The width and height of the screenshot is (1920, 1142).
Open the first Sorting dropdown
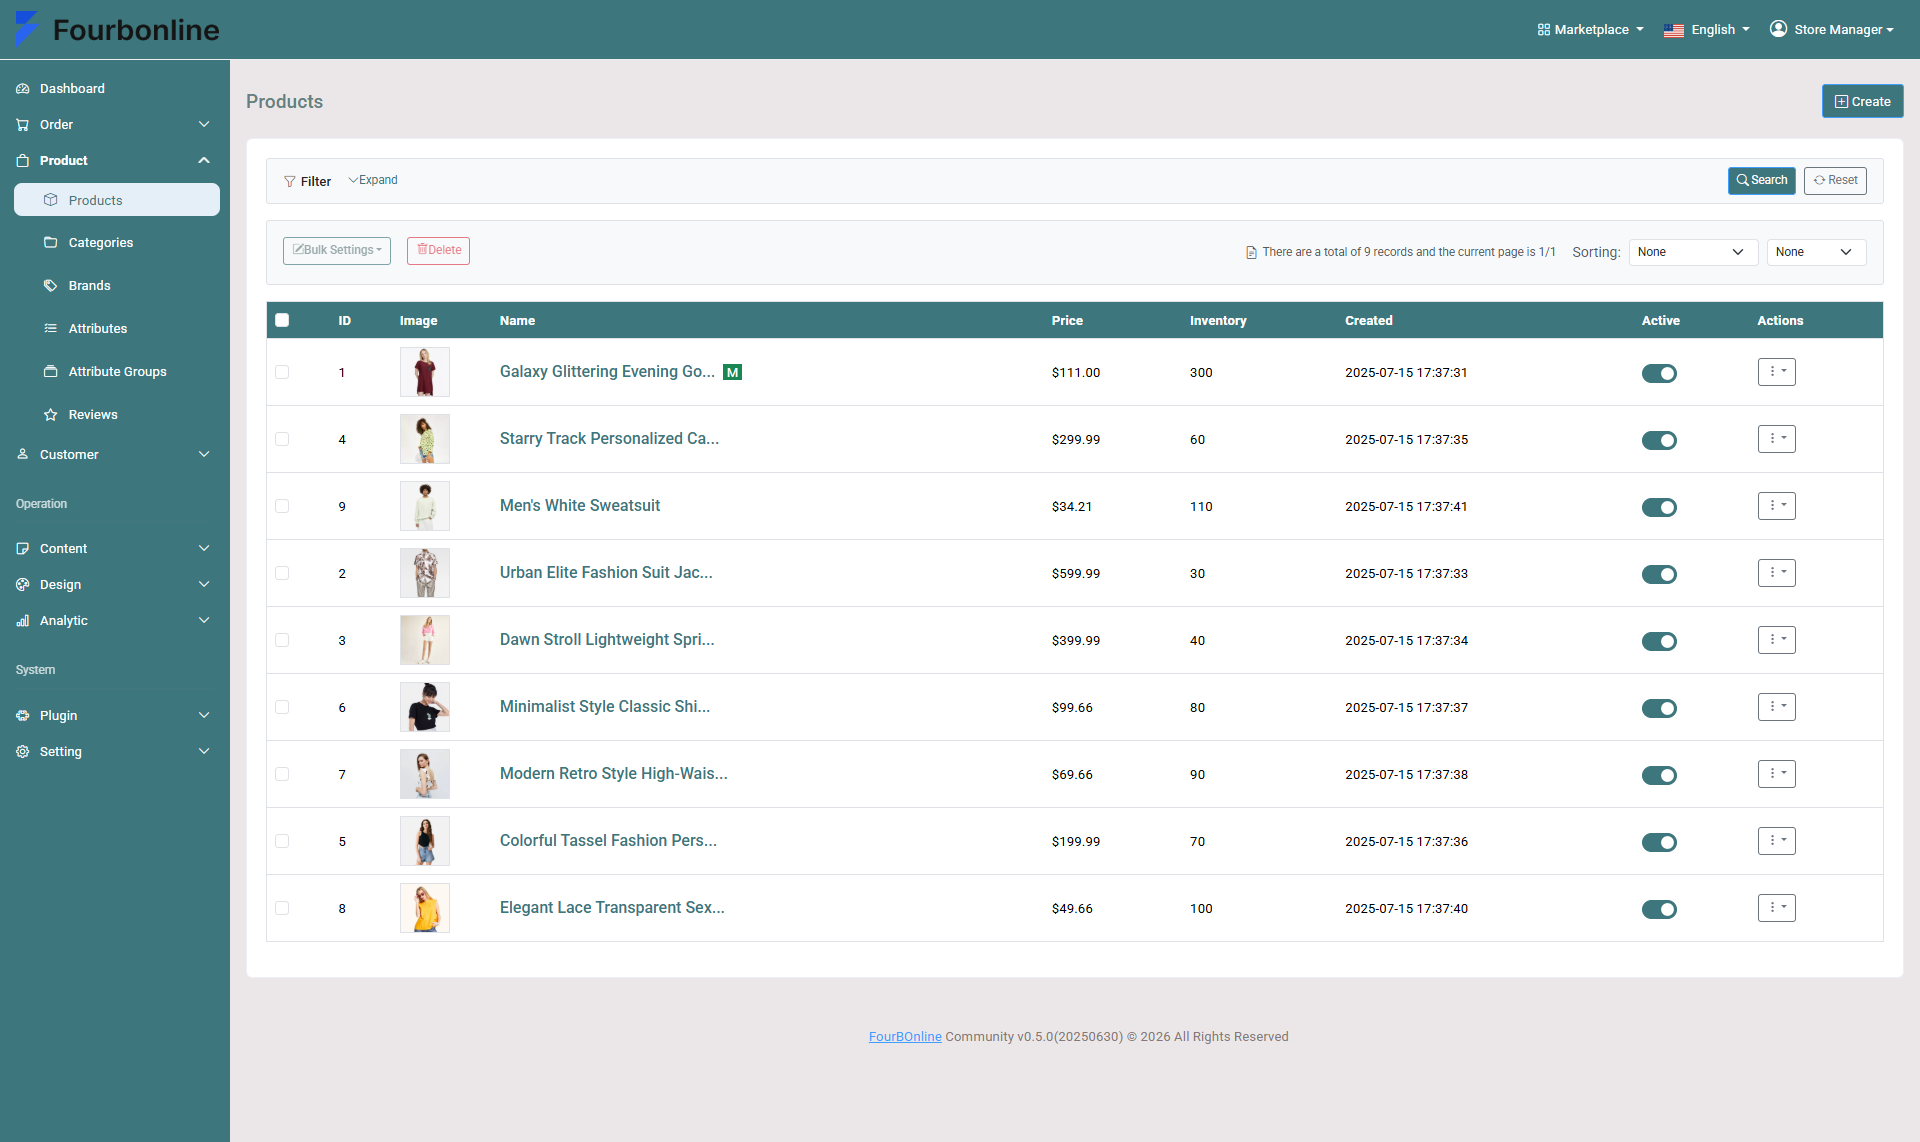1693,252
